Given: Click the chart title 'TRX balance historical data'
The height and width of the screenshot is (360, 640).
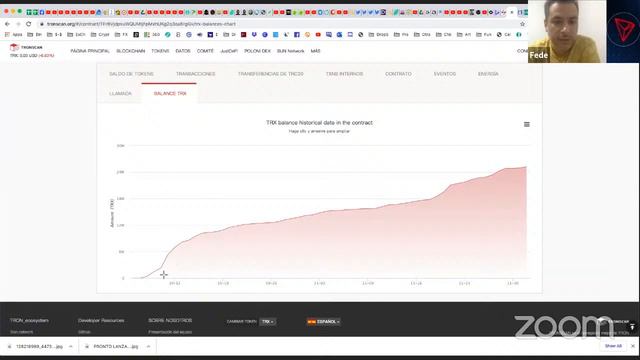Looking at the screenshot, I should coord(319,122).
